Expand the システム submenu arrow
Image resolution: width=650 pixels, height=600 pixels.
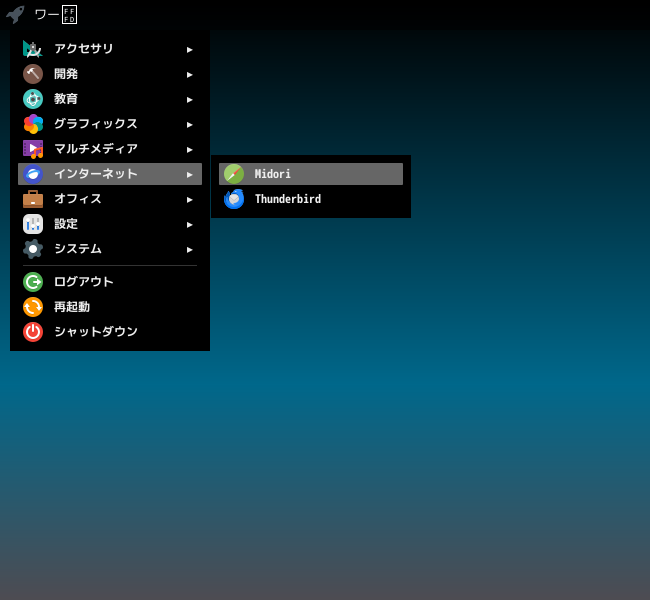(189, 250)
